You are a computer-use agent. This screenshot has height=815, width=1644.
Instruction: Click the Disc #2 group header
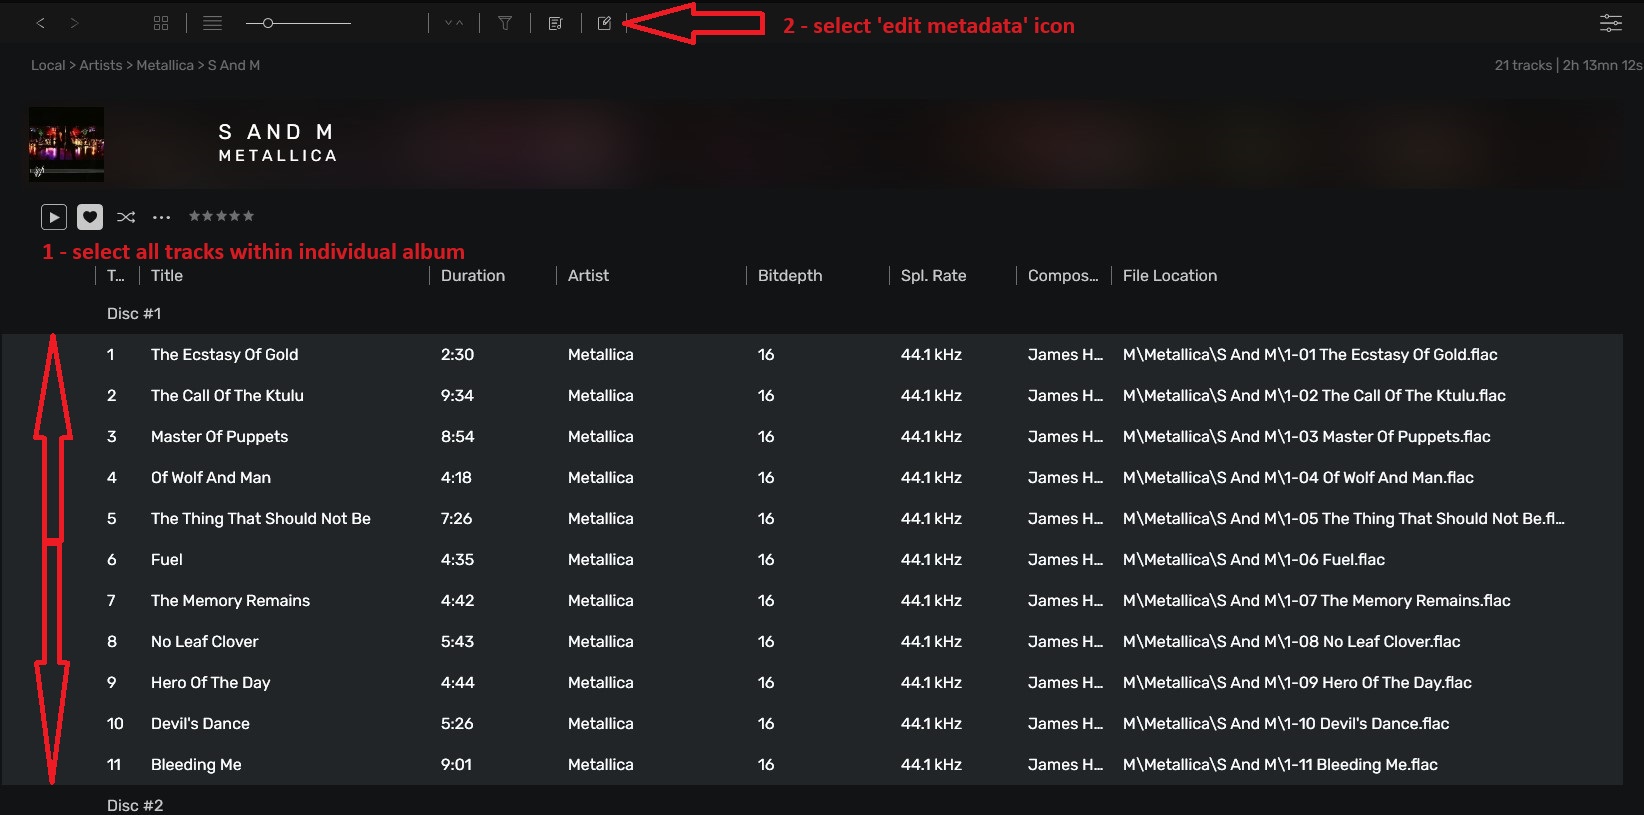pos(135,805)
